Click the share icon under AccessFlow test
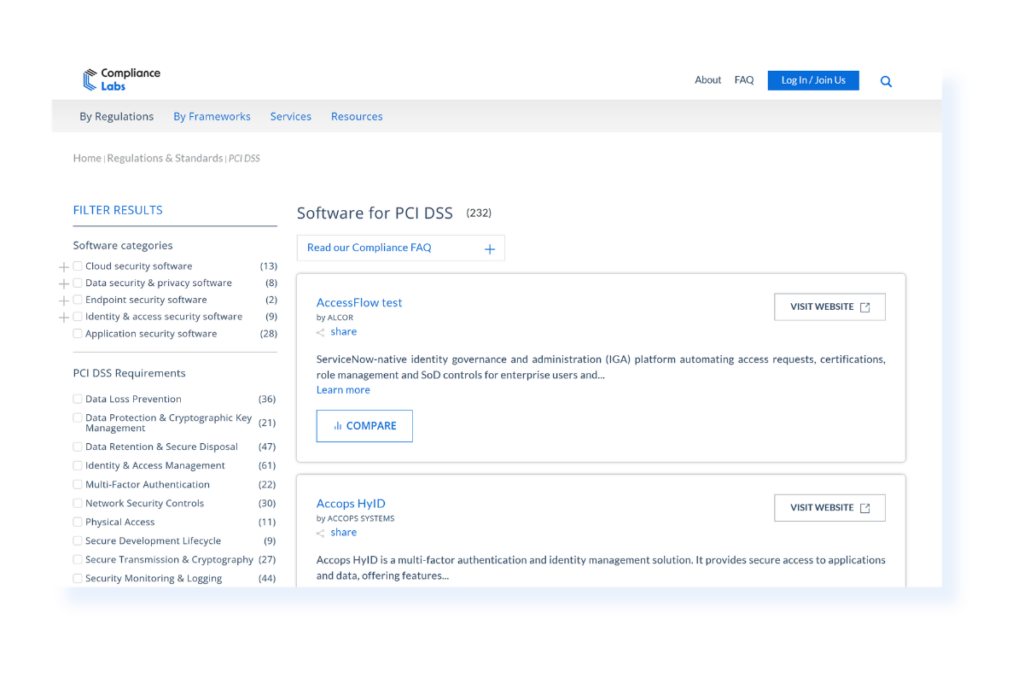1024x683 pixels. coord(321,332)
